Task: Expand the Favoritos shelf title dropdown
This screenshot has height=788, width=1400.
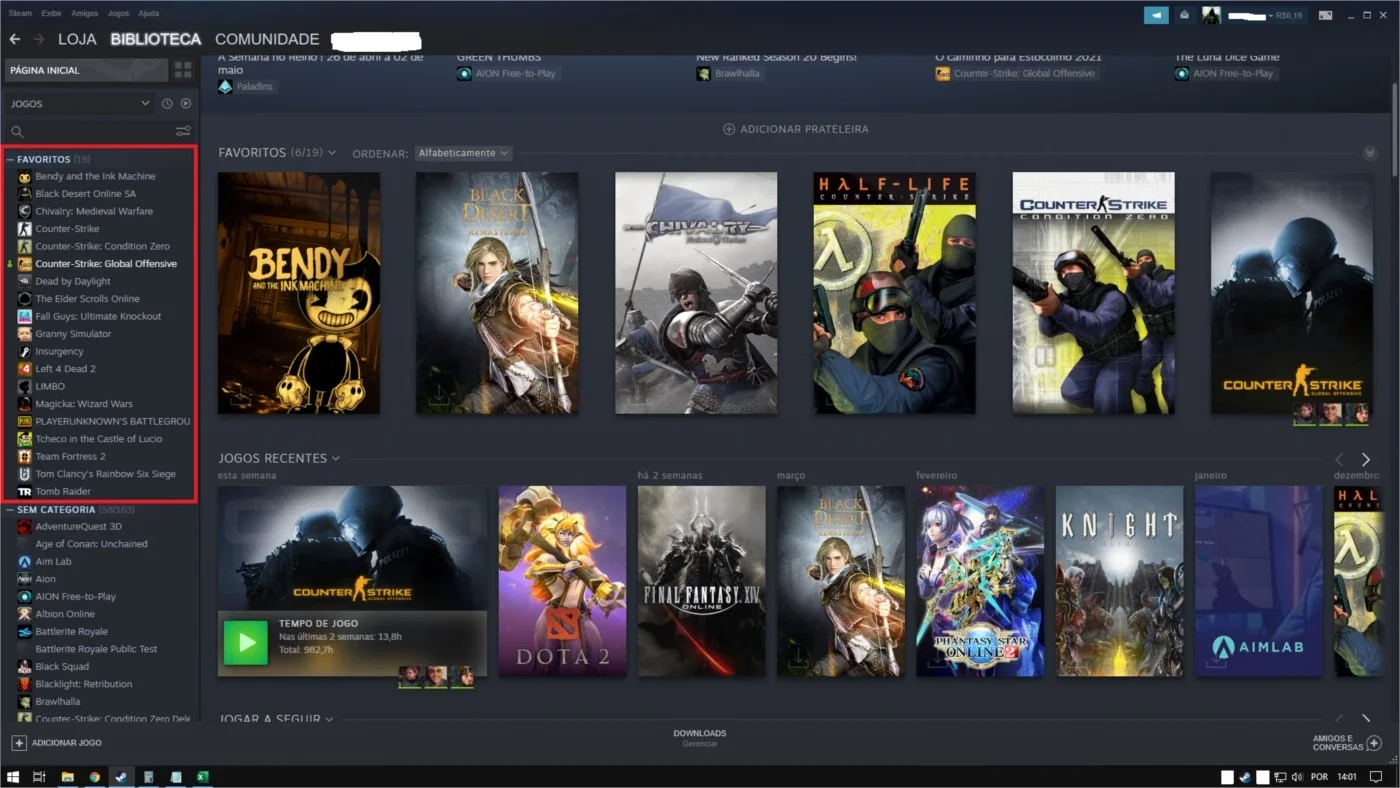Action: click(x=331, y=153)
